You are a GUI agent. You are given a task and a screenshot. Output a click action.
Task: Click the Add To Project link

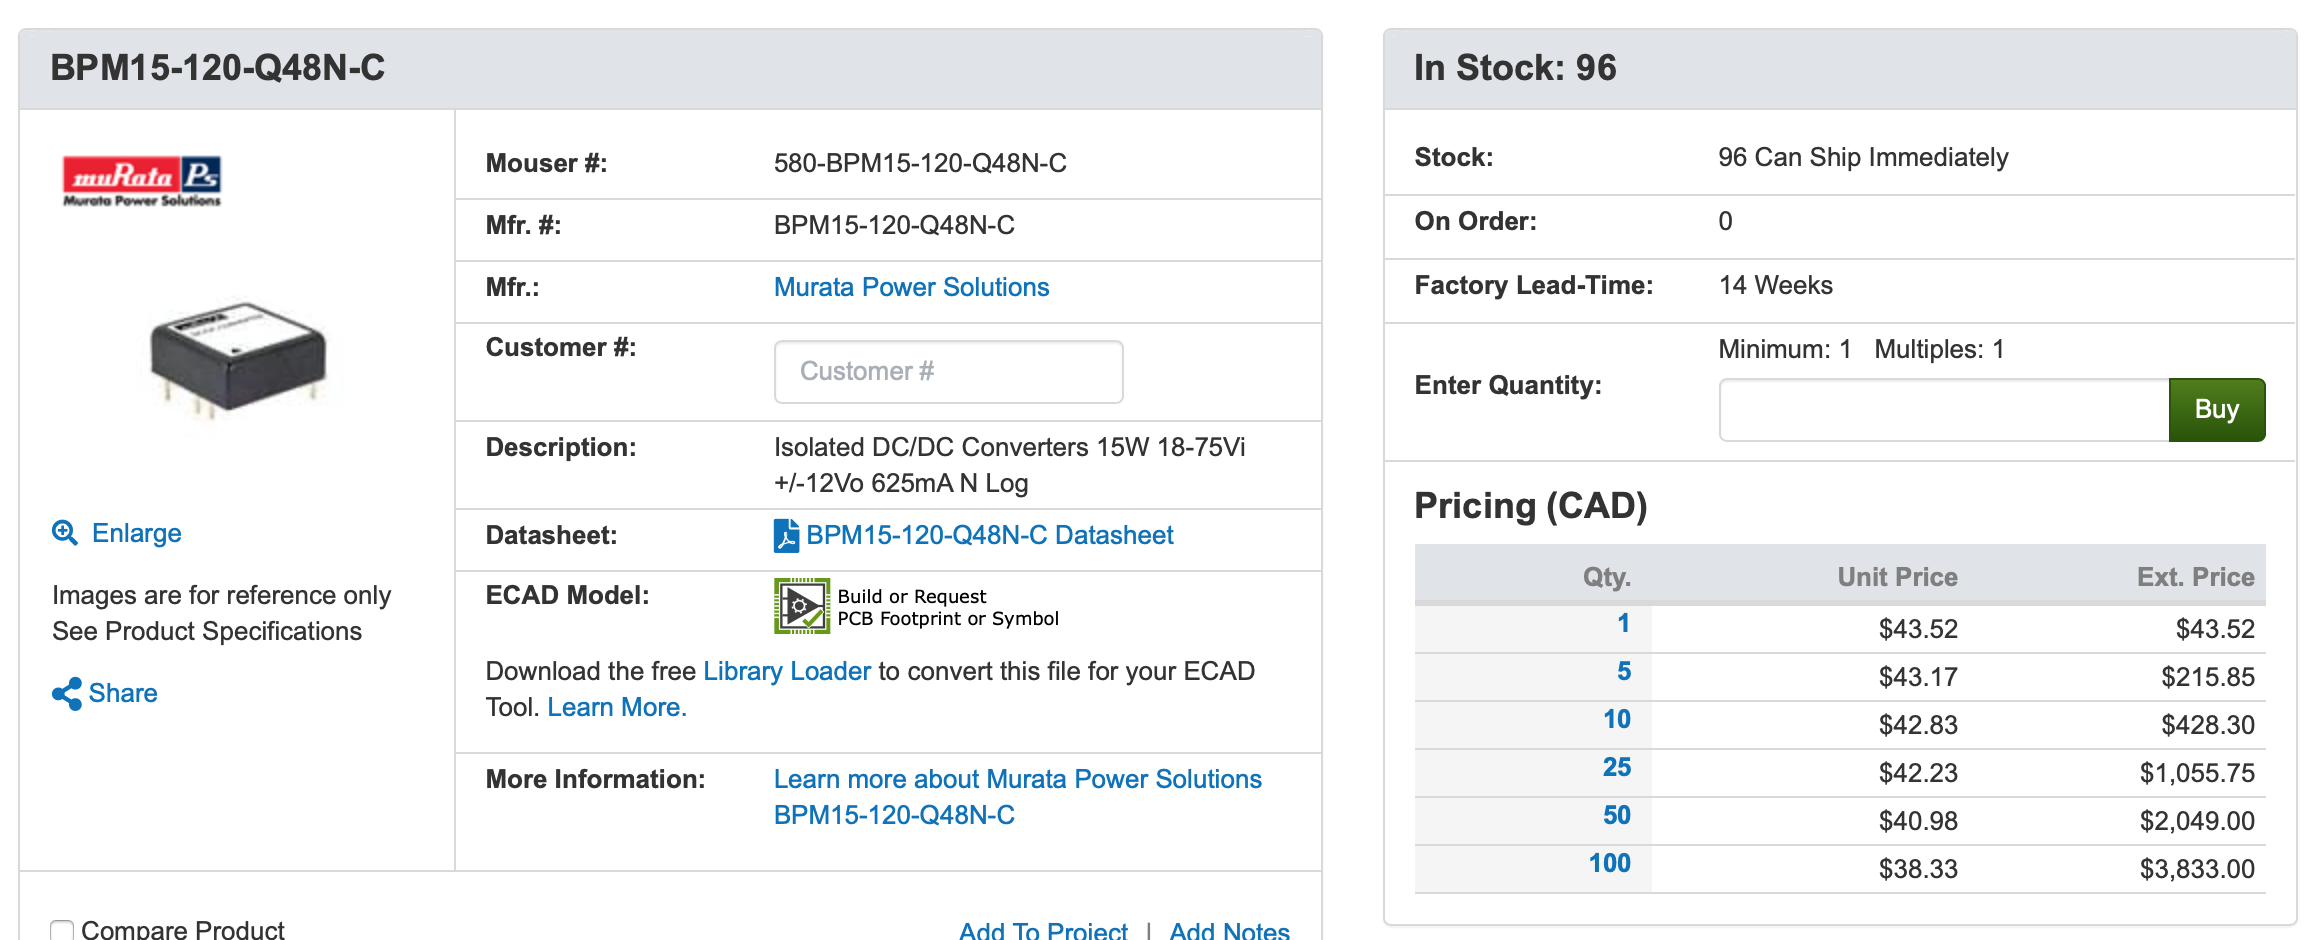point(1043,931)
